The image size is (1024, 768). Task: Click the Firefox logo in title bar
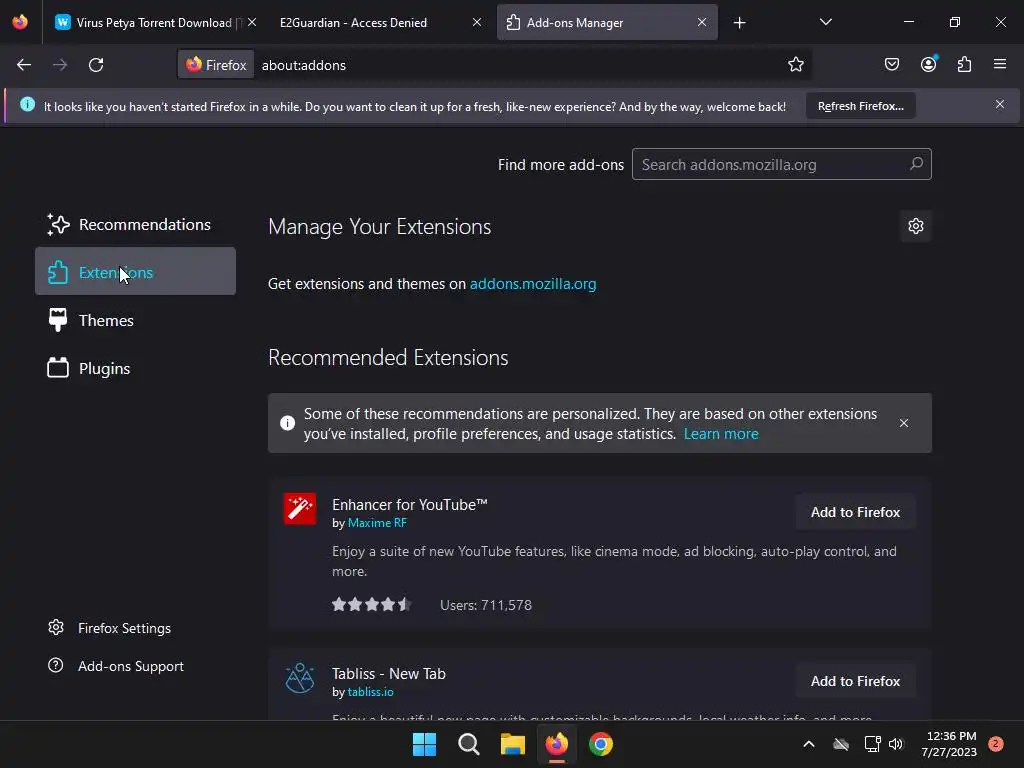20,22
